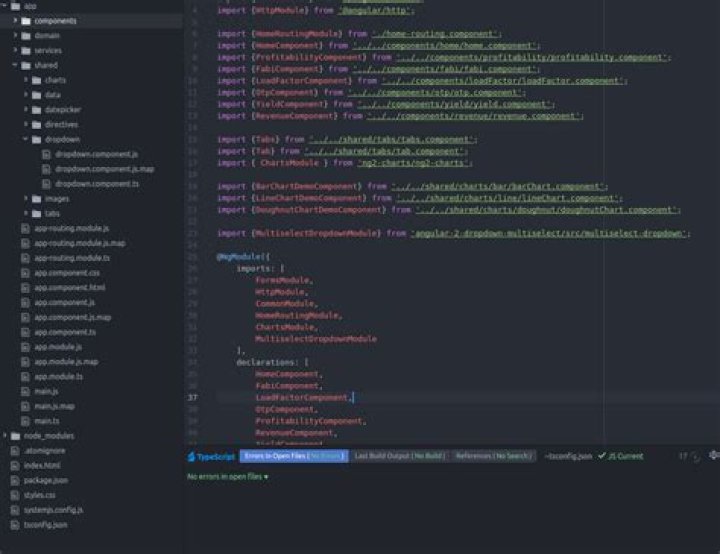Click the JS Current status indicator
Viewport: 720px width, 554px height.
pos(620,456)
